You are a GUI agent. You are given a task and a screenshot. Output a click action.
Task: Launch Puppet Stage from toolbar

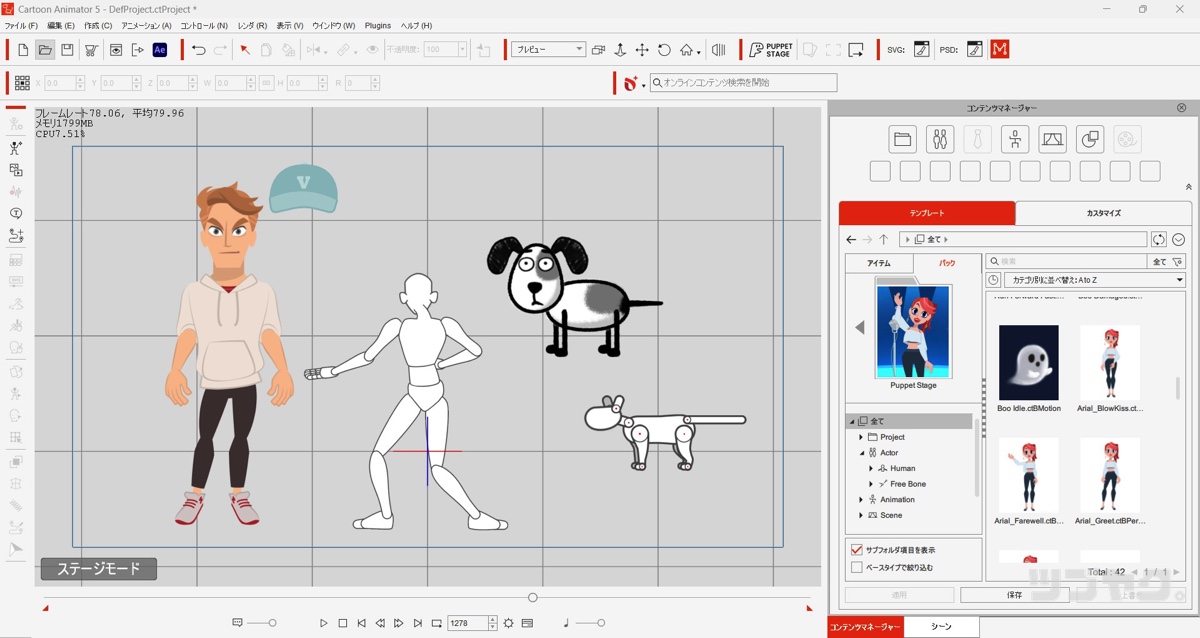(771, 50)
